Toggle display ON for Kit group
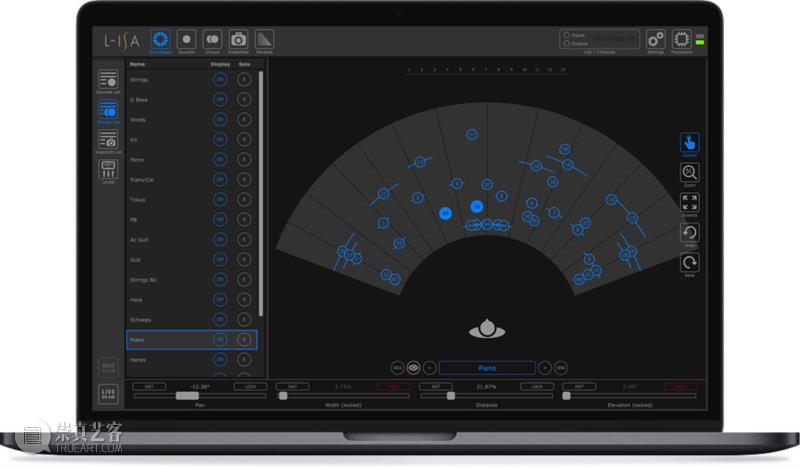 pos(220,139)
